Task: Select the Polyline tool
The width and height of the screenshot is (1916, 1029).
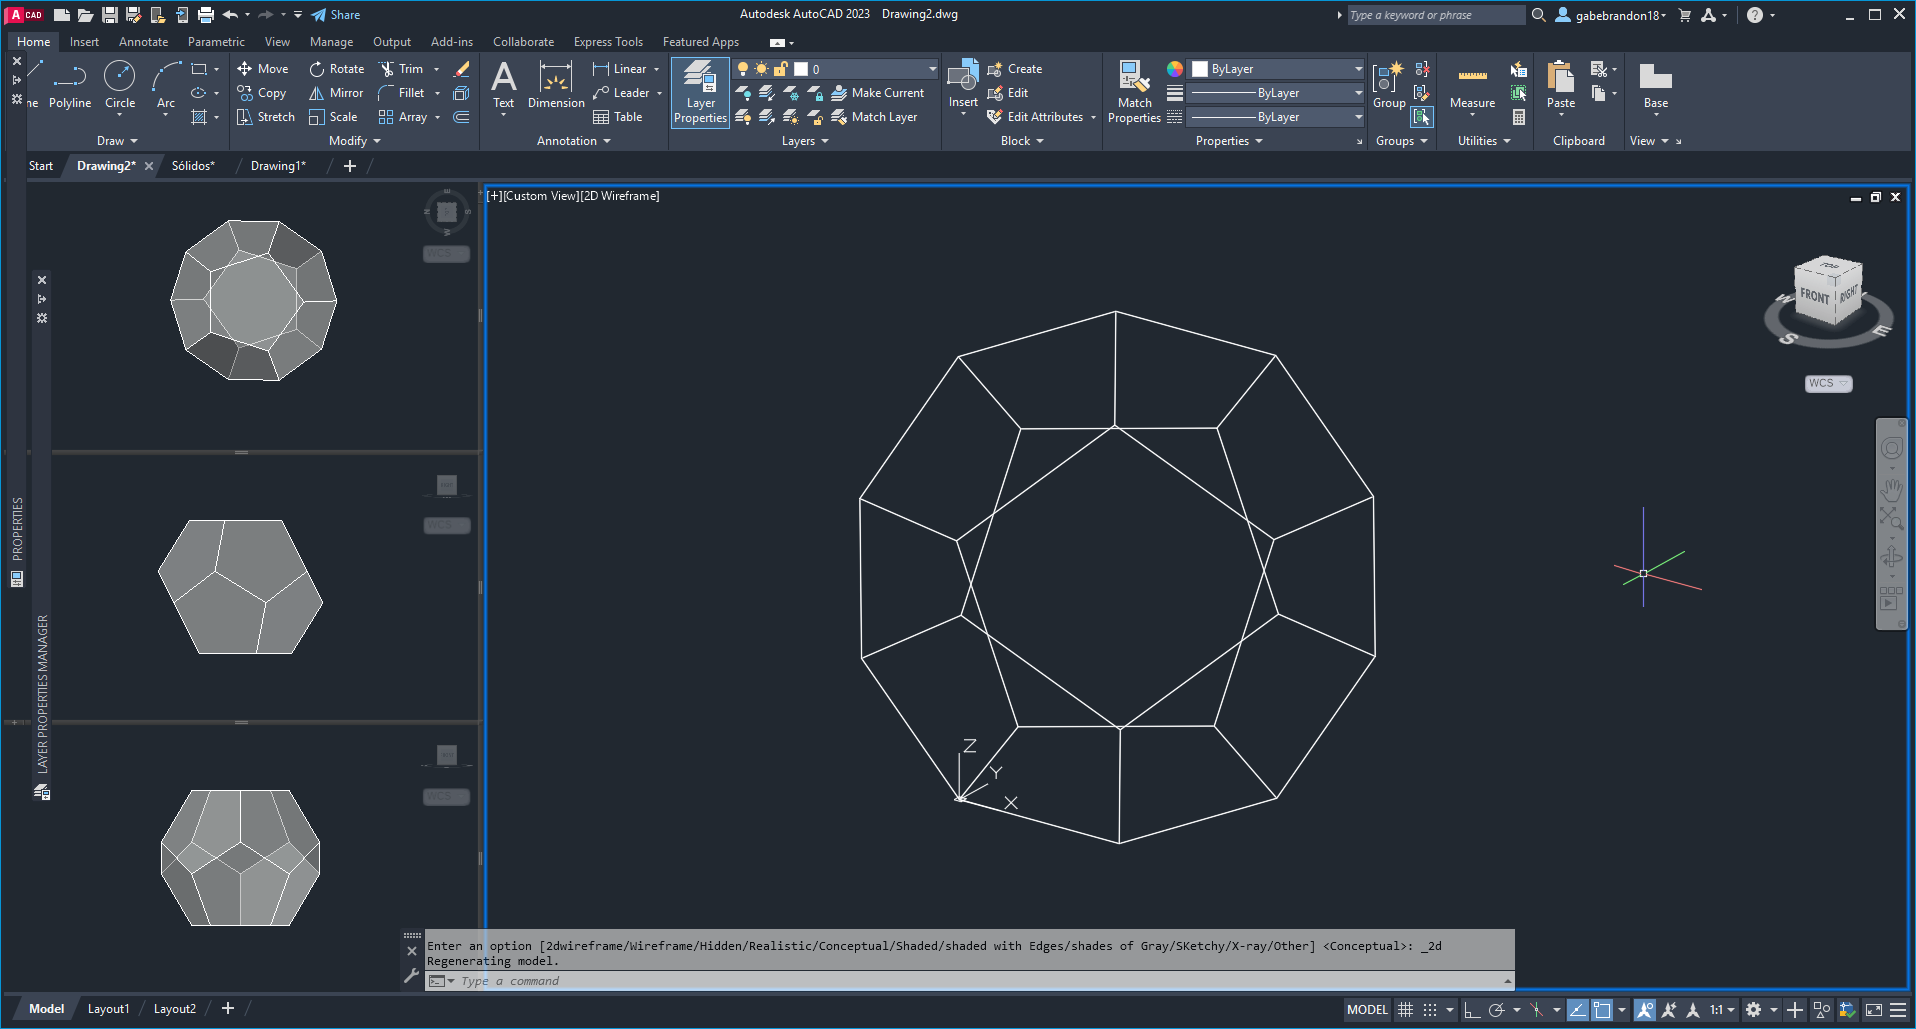Action: point(70,84)
